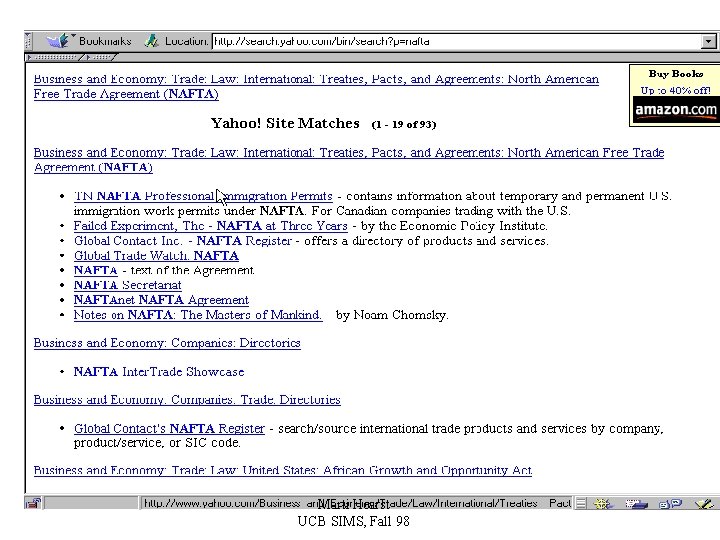Click the amazon.com Buy Books ad

tap(675, 96)
